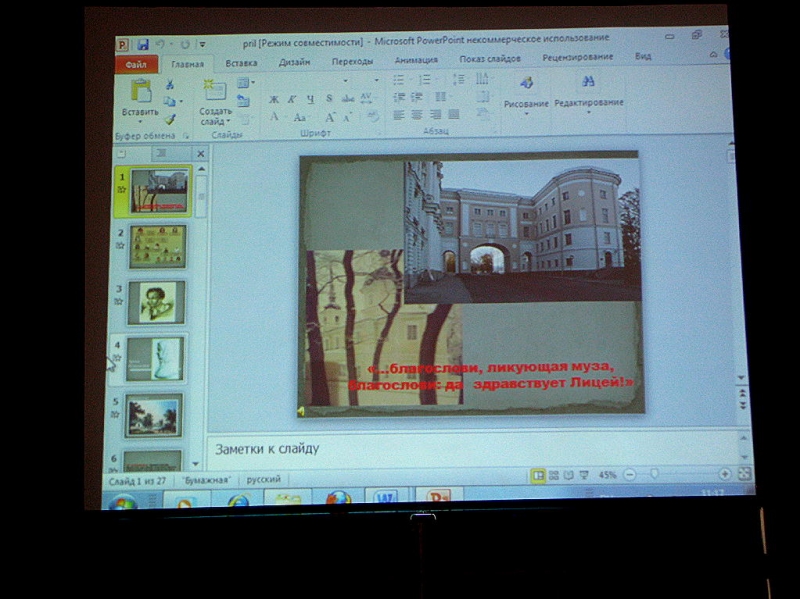Create a new slide with Создать слайд

tap(215, 102)
